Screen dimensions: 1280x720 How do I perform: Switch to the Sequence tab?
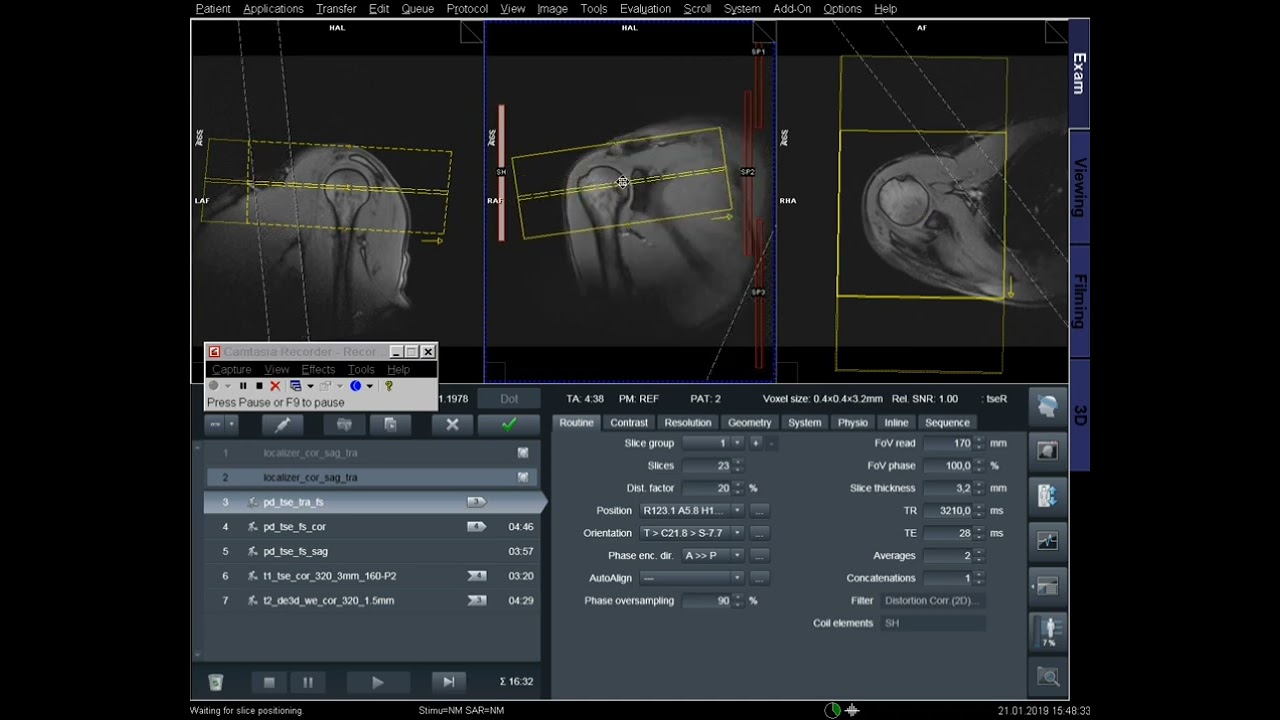point(947,423)
